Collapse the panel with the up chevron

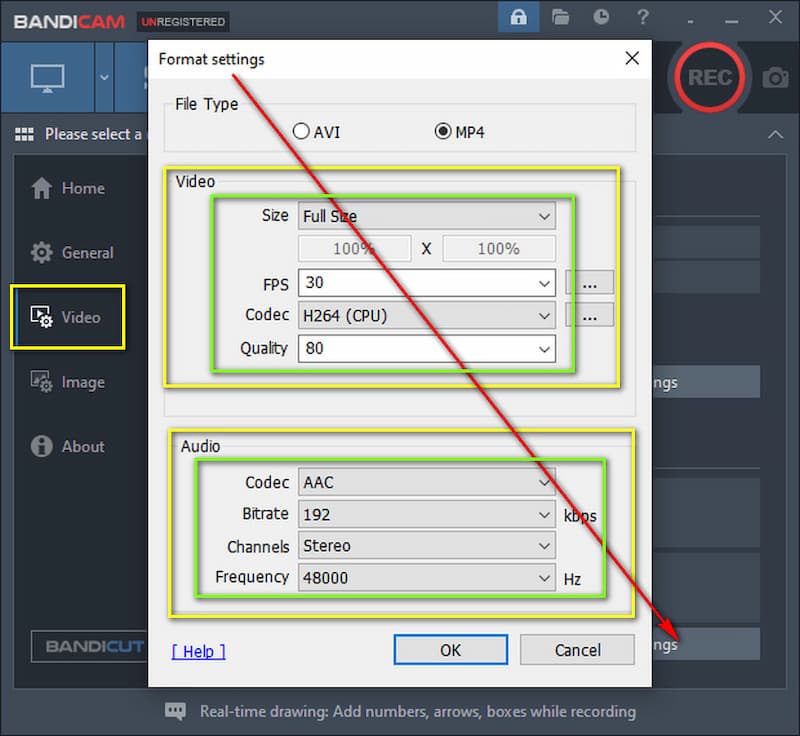(x=776, y=135)
